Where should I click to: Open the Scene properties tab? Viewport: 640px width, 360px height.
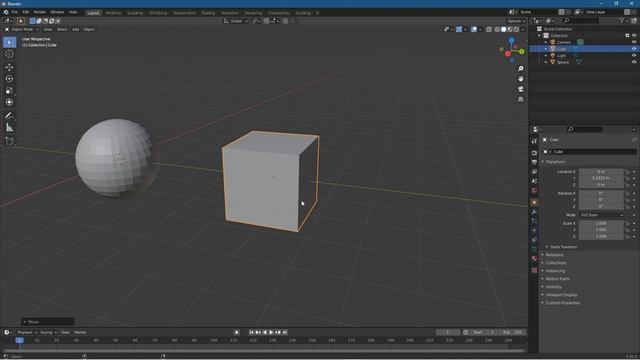click(x=534, y=181)
